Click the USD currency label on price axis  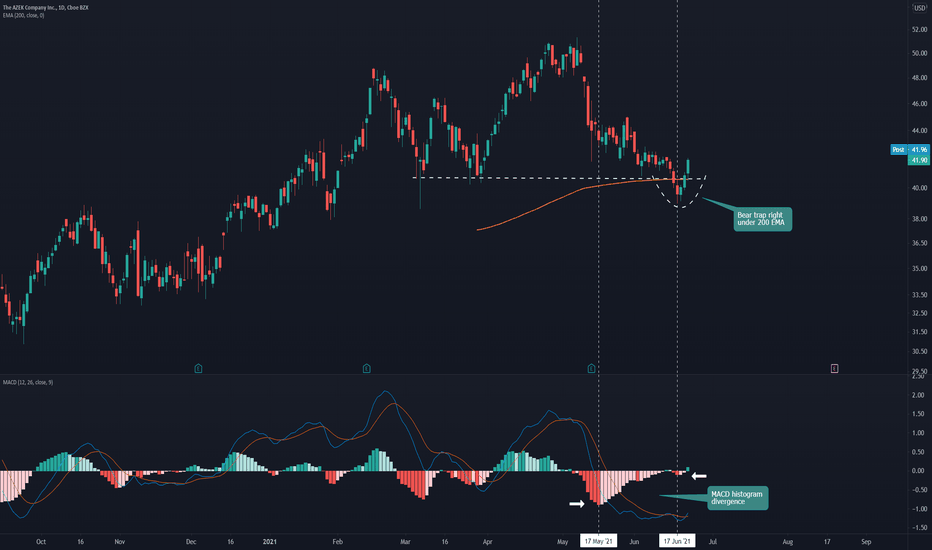click(920, 8)
